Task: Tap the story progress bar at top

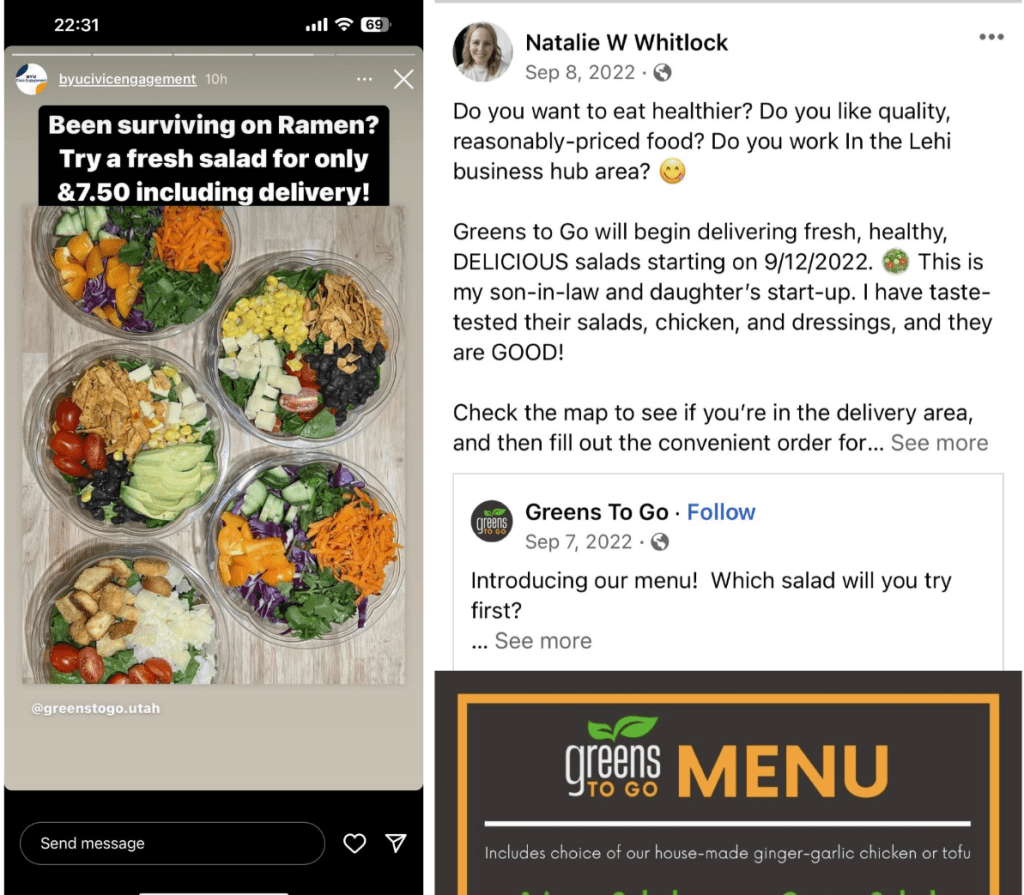Action: click(x=214, y=54)
